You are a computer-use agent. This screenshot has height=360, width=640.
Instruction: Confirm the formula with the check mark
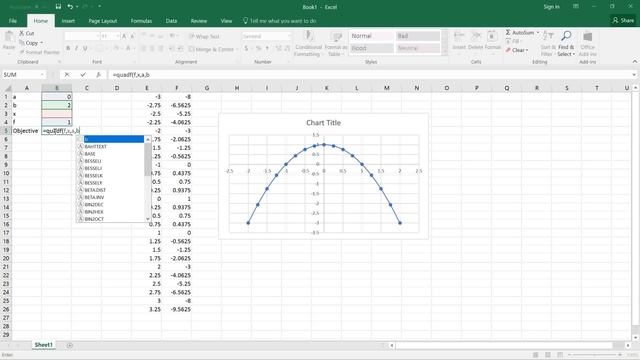pos(83,75)
